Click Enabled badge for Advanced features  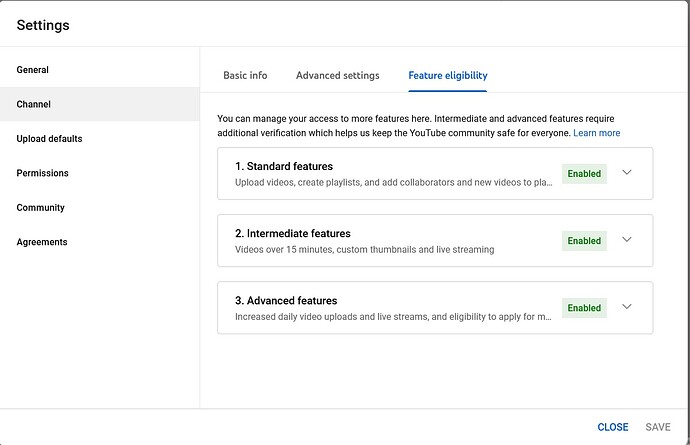click(x=584, y=308)
